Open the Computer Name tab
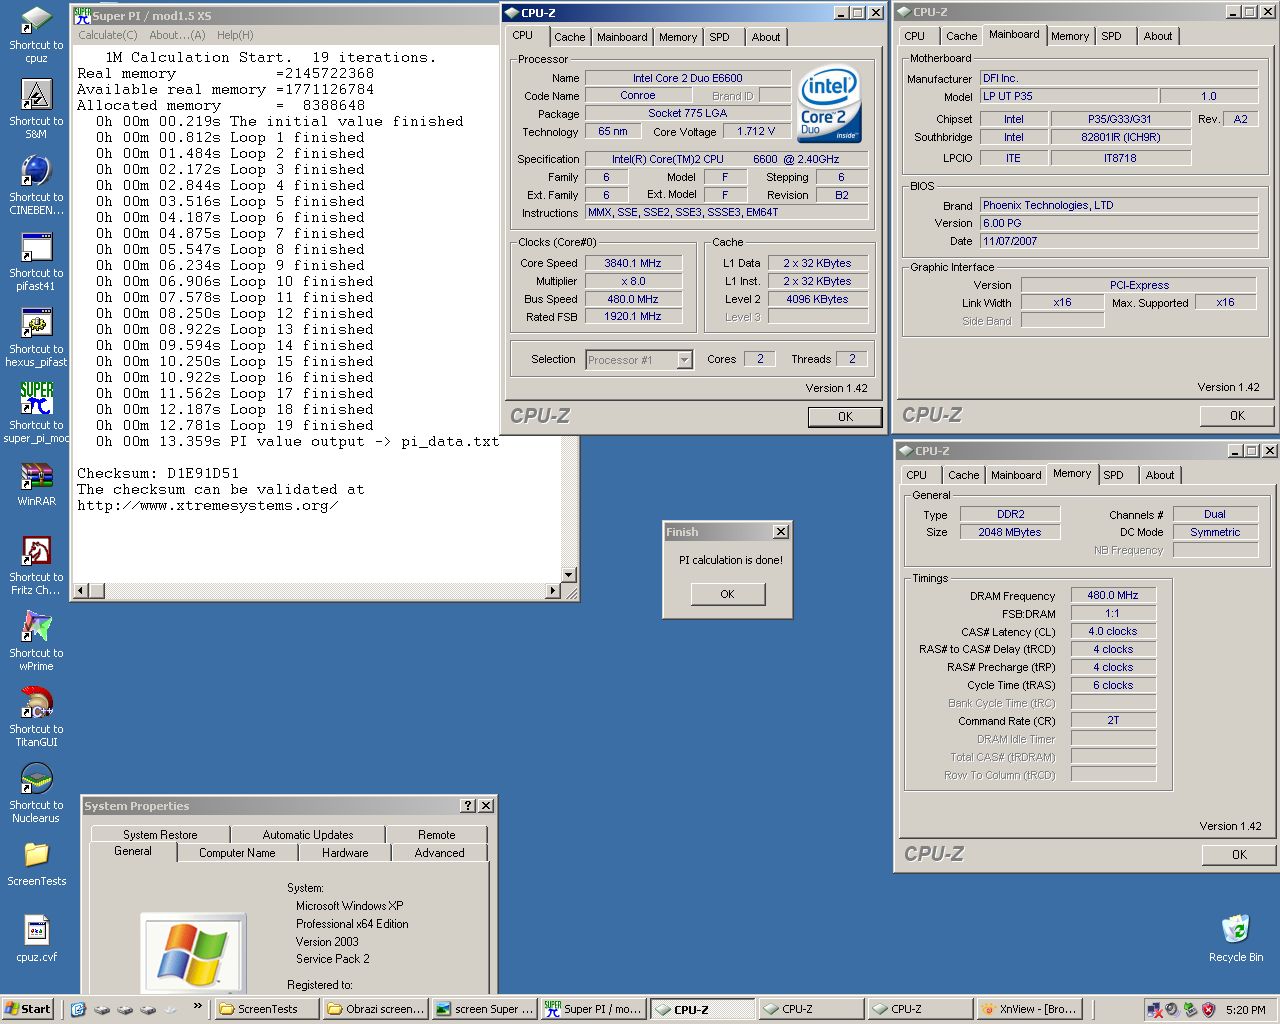 237,853
